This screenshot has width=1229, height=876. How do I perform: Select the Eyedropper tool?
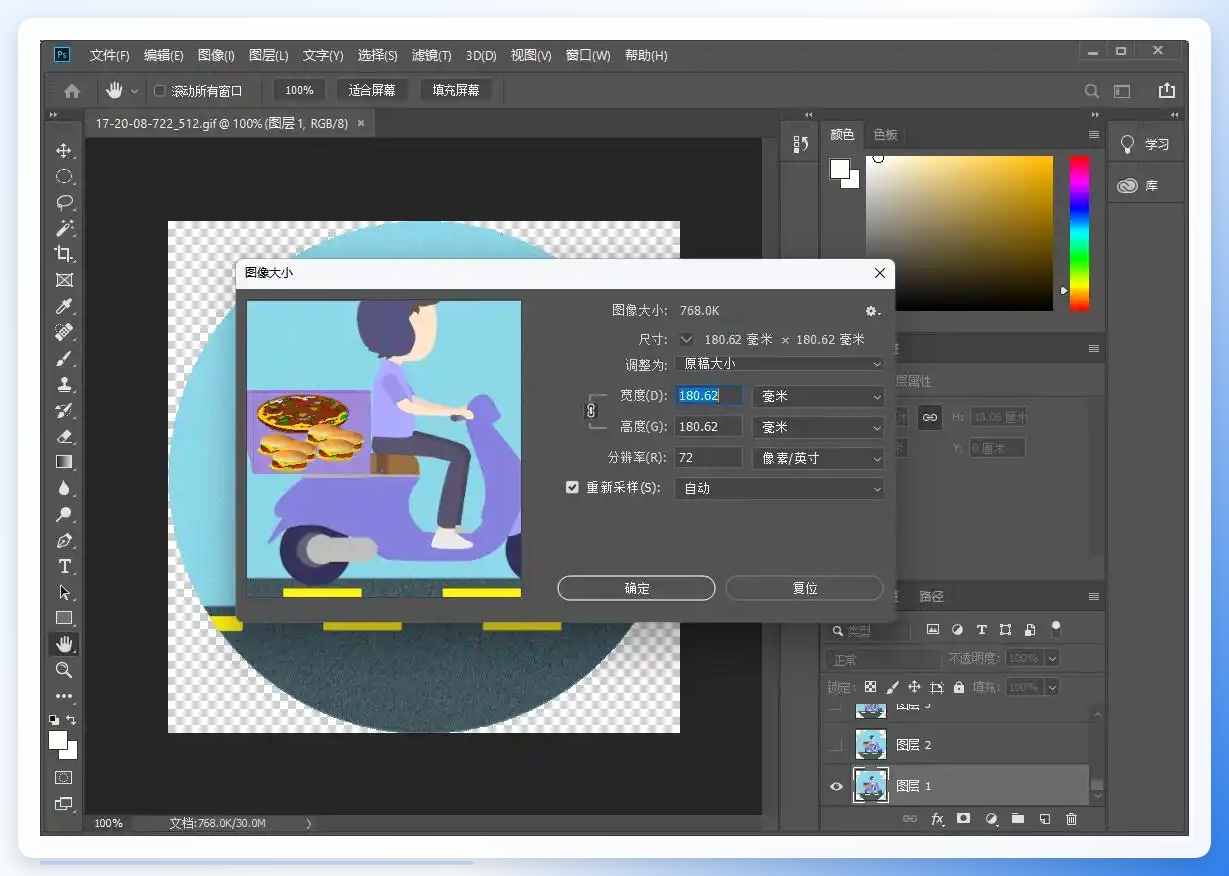tap(64, 306)
